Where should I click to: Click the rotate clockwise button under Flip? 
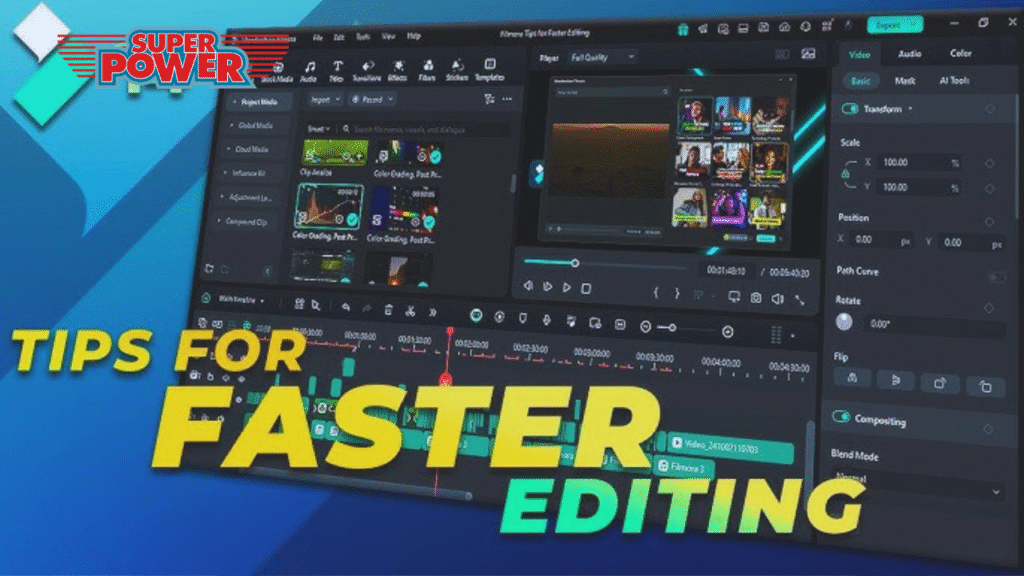click(x=939, y=383)
